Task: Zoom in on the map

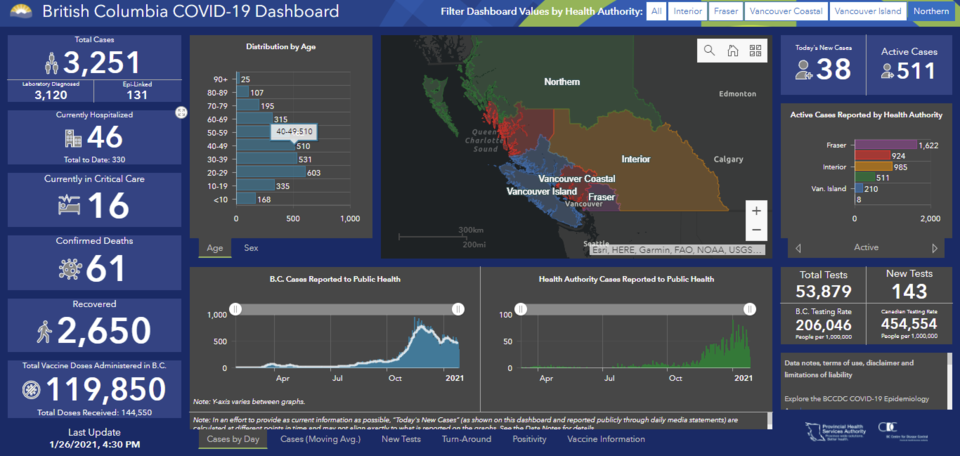Action: 756,211
